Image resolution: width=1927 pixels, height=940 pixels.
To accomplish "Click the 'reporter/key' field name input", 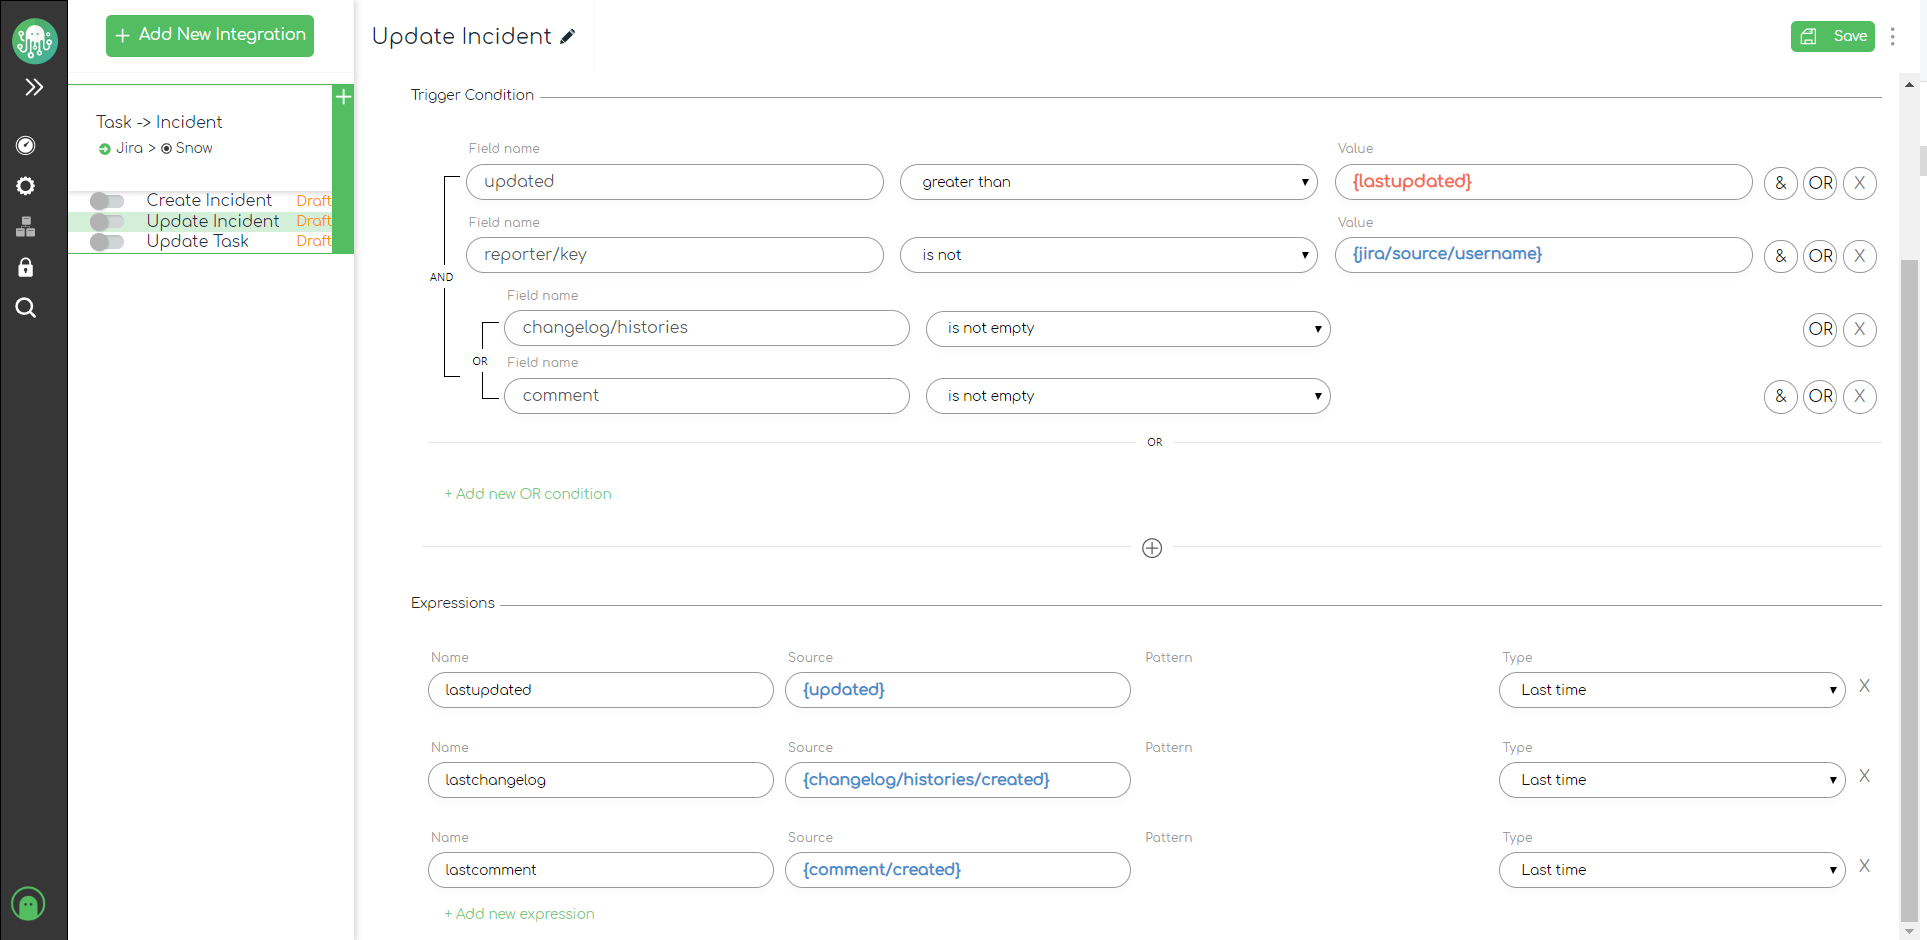I will click(675, 255).
